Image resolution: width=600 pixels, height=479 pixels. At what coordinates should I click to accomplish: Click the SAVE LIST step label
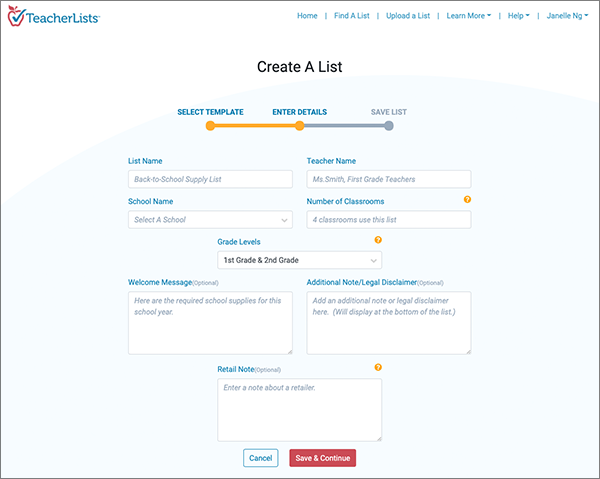(x=389, y=112)
